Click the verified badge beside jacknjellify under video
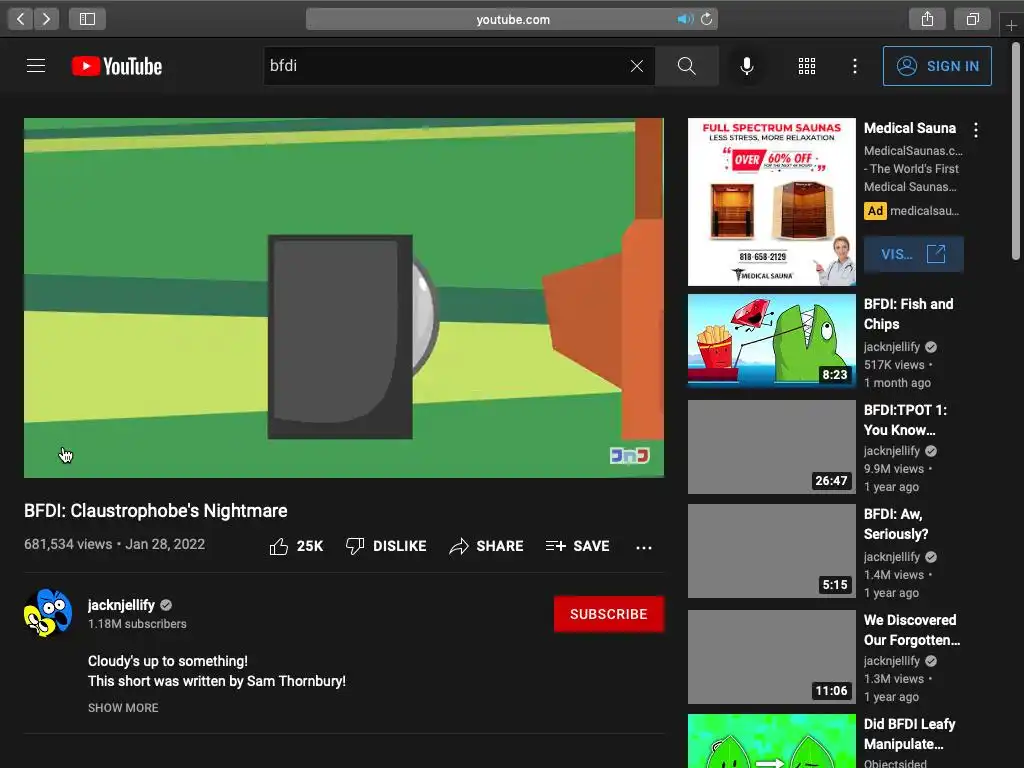Screen dimensions: 1024x768 tap(167, 605)
